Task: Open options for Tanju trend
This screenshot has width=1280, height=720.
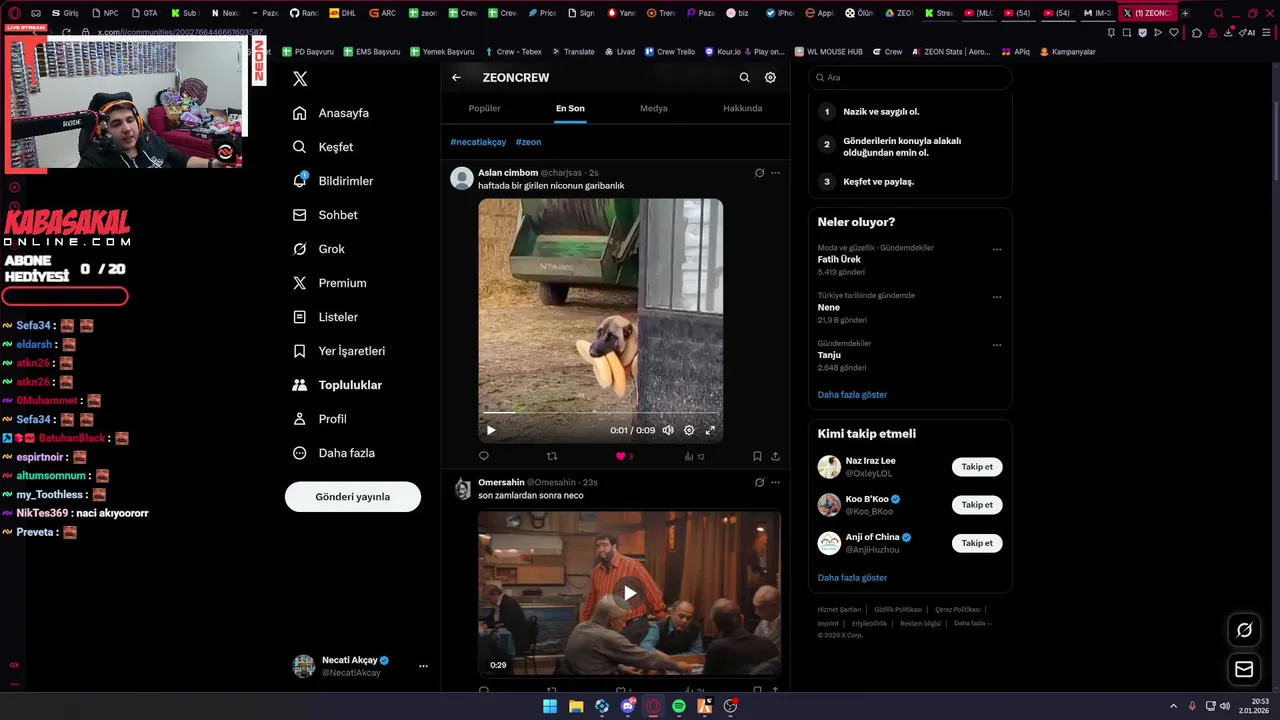Action: coord(997,345)
